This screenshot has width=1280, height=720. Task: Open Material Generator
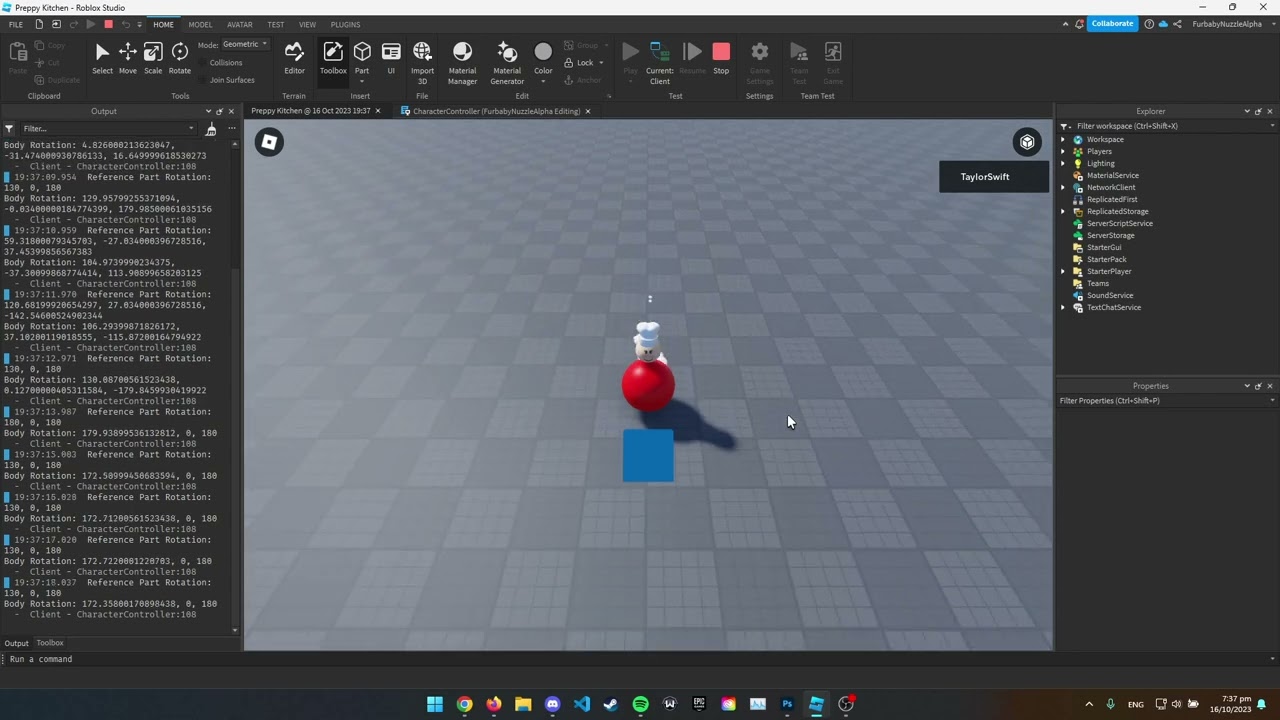(x=507, y=62)
